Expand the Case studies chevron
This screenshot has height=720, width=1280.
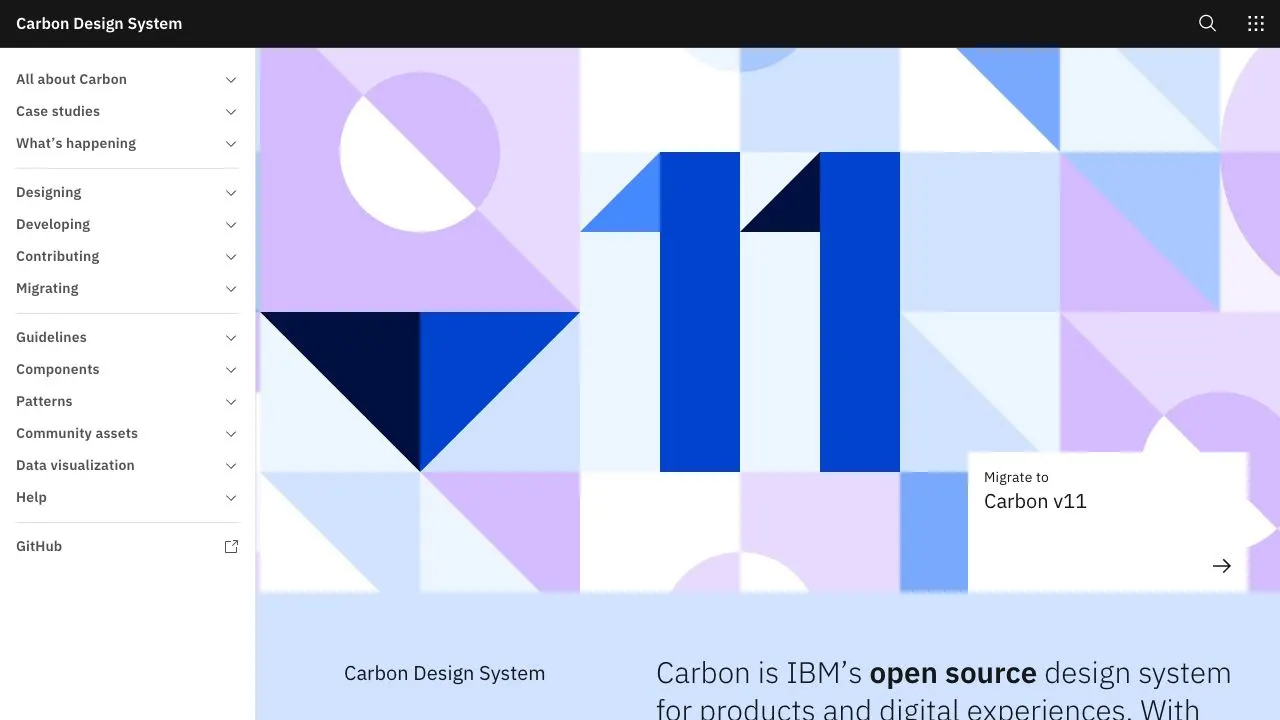coord(231,112)
